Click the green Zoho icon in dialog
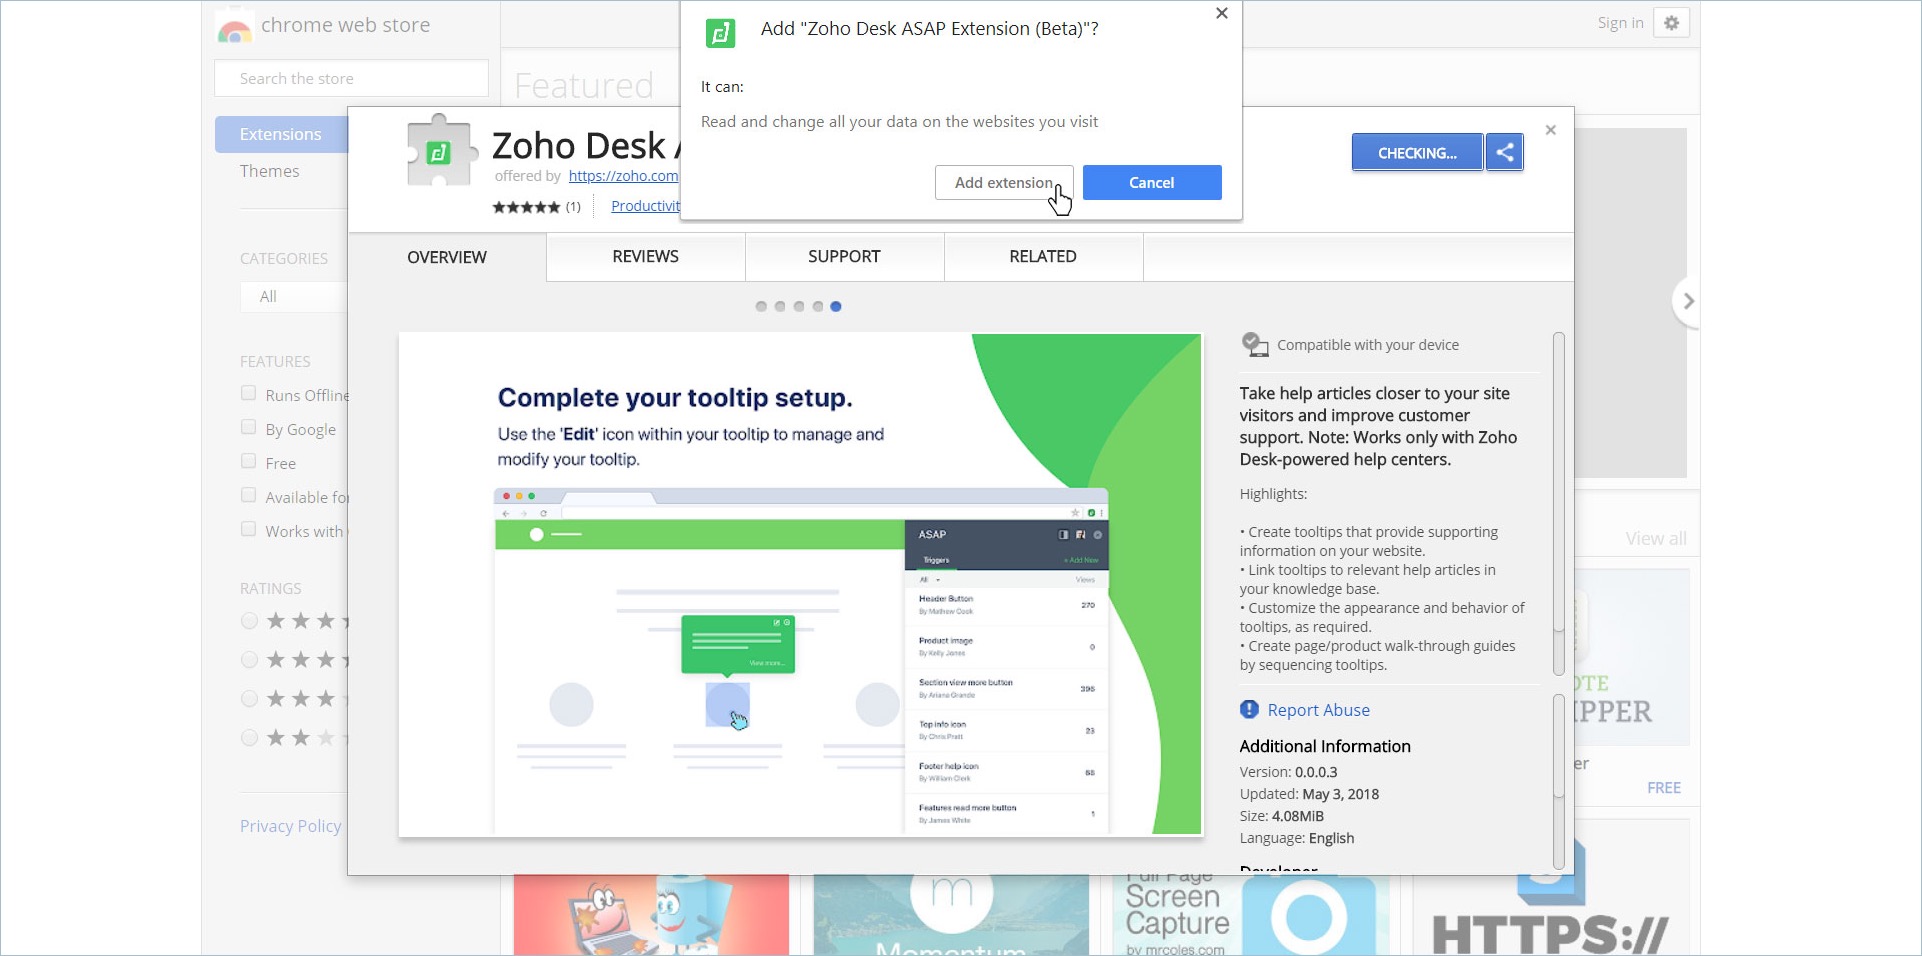Viewport: 1922px width, 956px height. point(720,33)
